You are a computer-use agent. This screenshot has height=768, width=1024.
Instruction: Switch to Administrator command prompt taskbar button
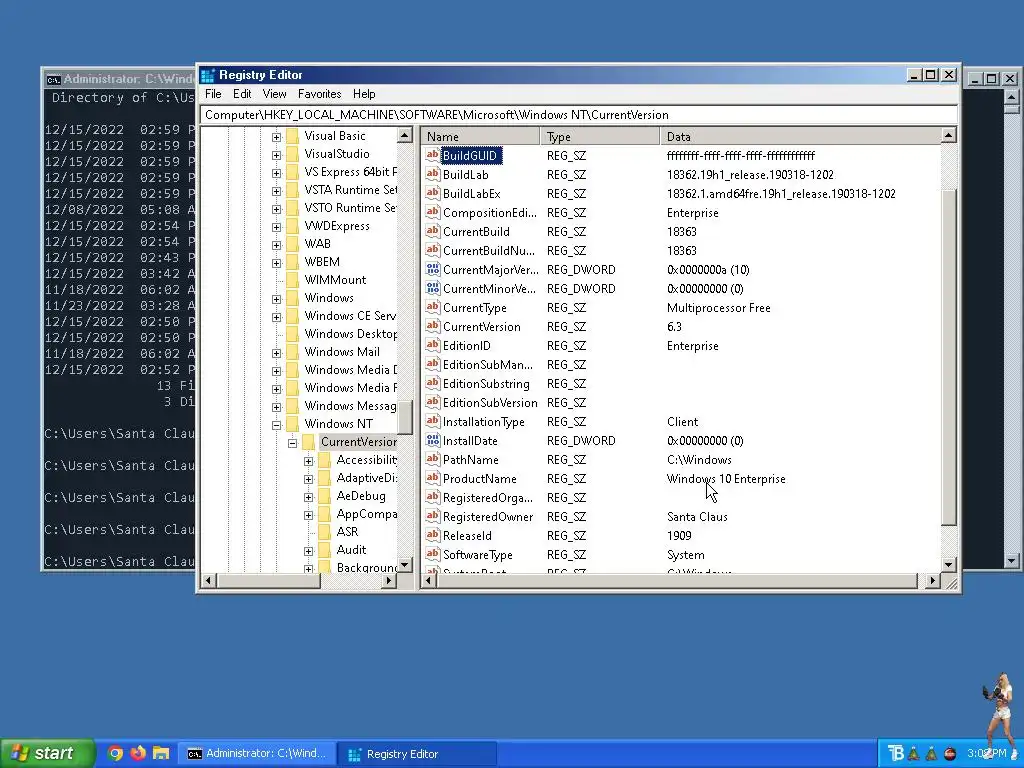[x=257, y=754]
